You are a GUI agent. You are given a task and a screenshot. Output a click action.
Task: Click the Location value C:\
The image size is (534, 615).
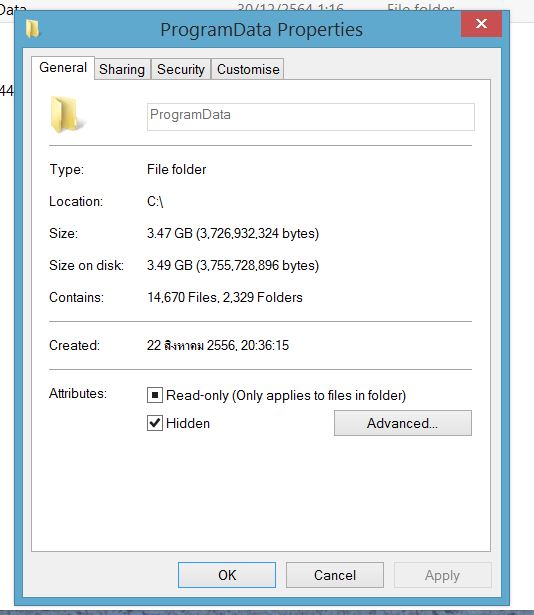tap(155, 202)
